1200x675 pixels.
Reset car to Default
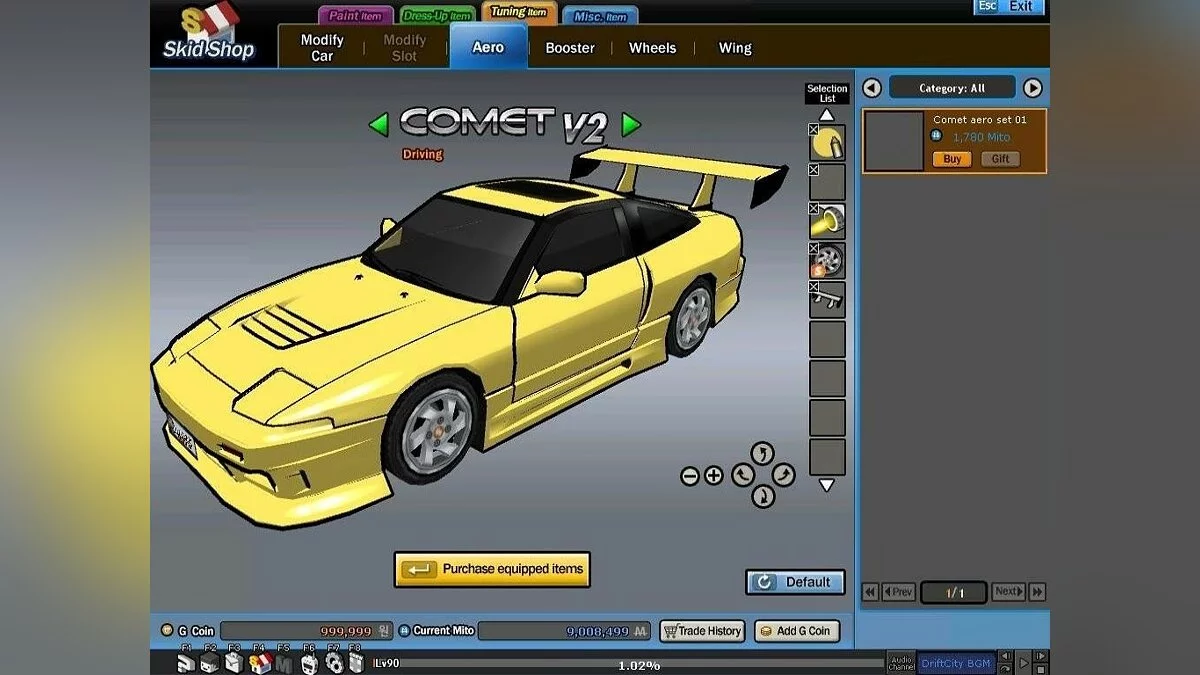795,582
